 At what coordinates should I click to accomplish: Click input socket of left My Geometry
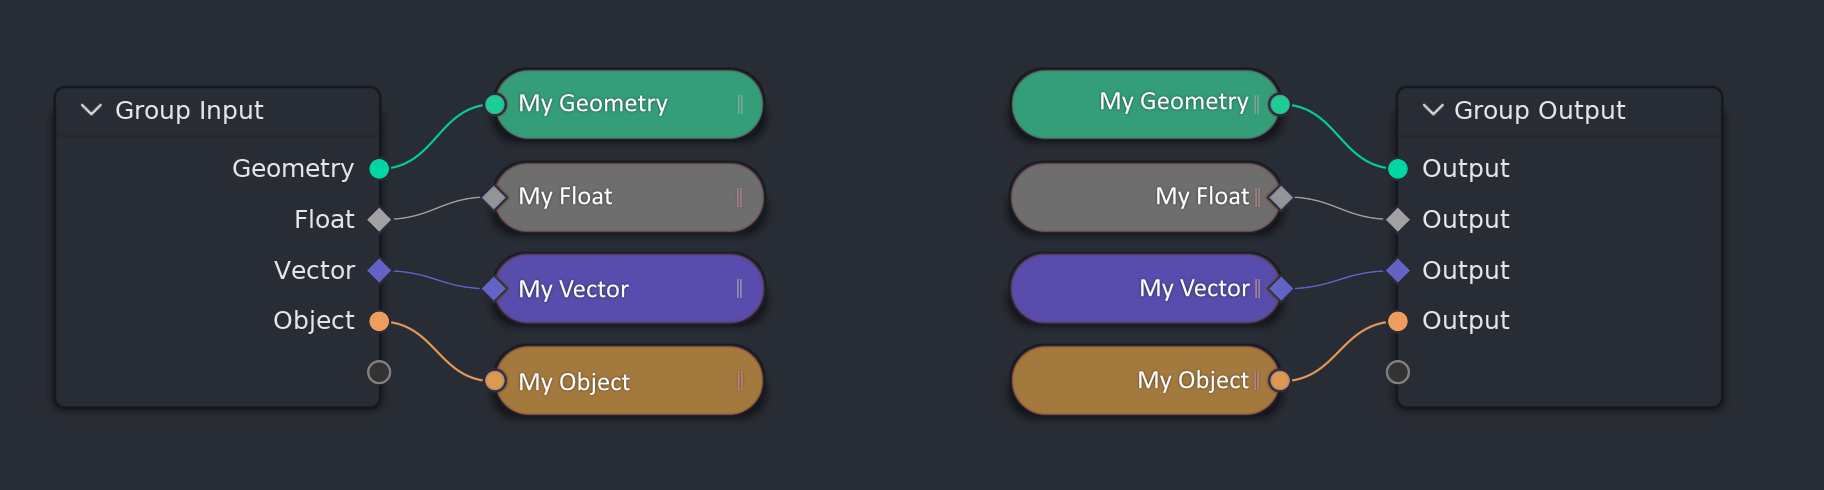point(495,104)
